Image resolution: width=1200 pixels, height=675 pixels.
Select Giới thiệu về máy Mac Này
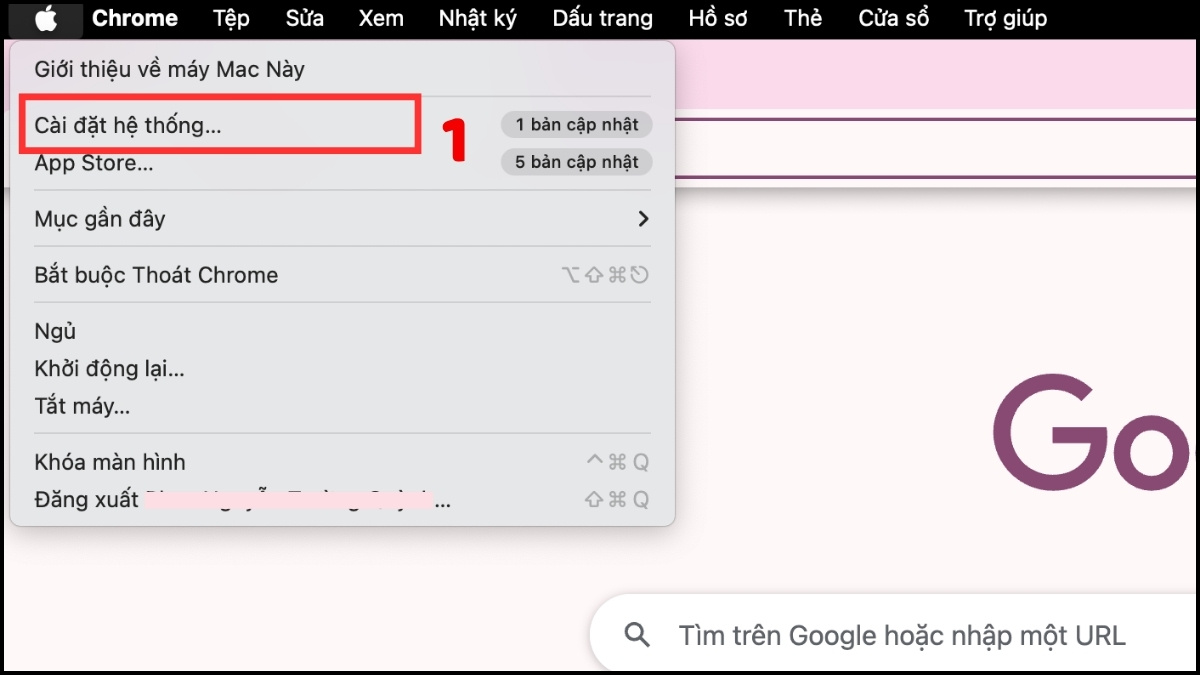[169, 70]
